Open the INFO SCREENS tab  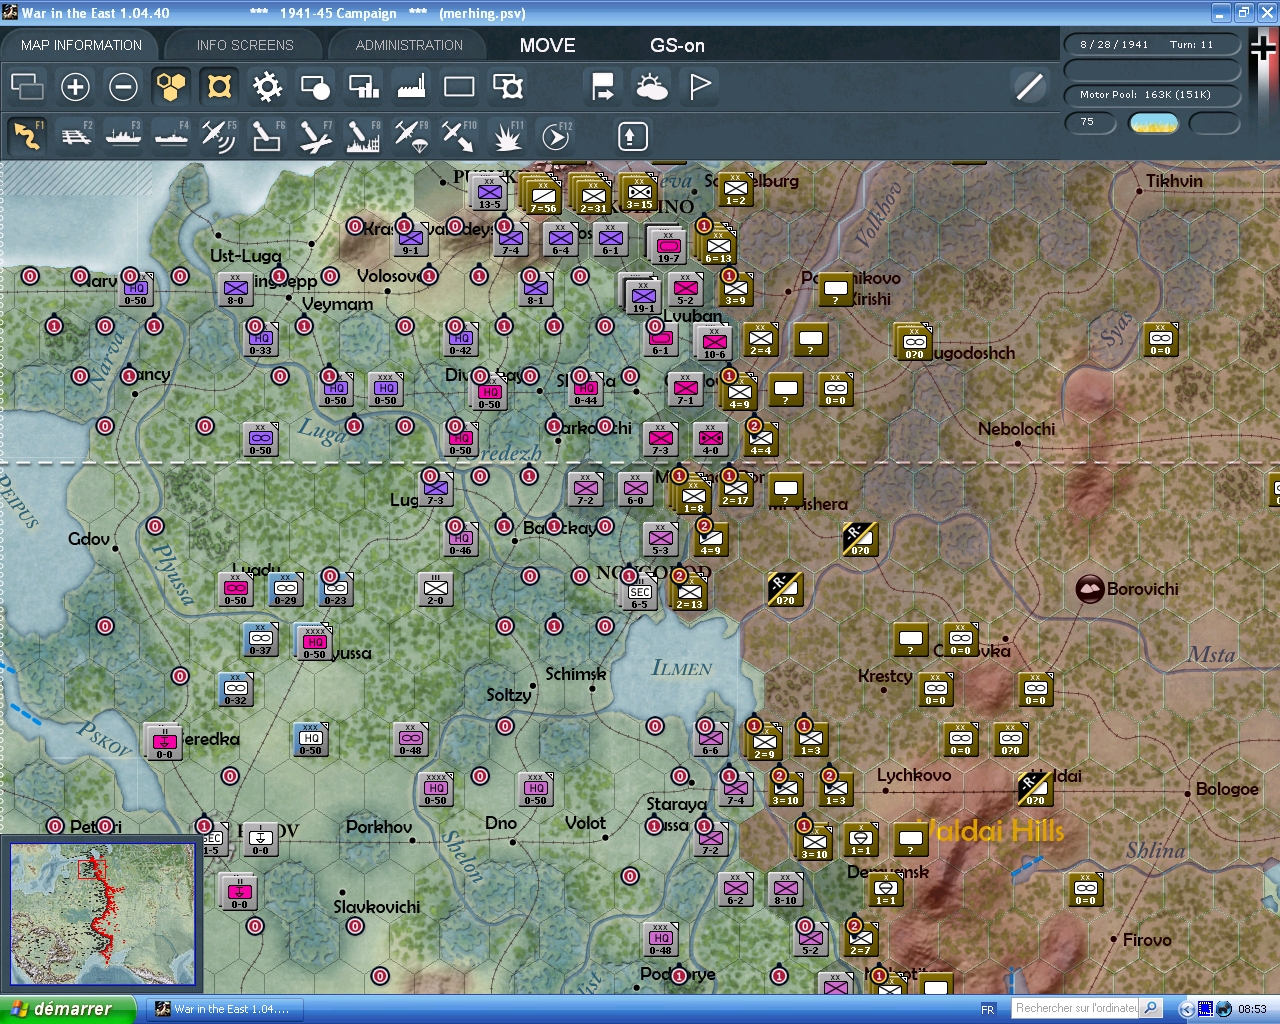pyautogui.click(x=245, y=45)
